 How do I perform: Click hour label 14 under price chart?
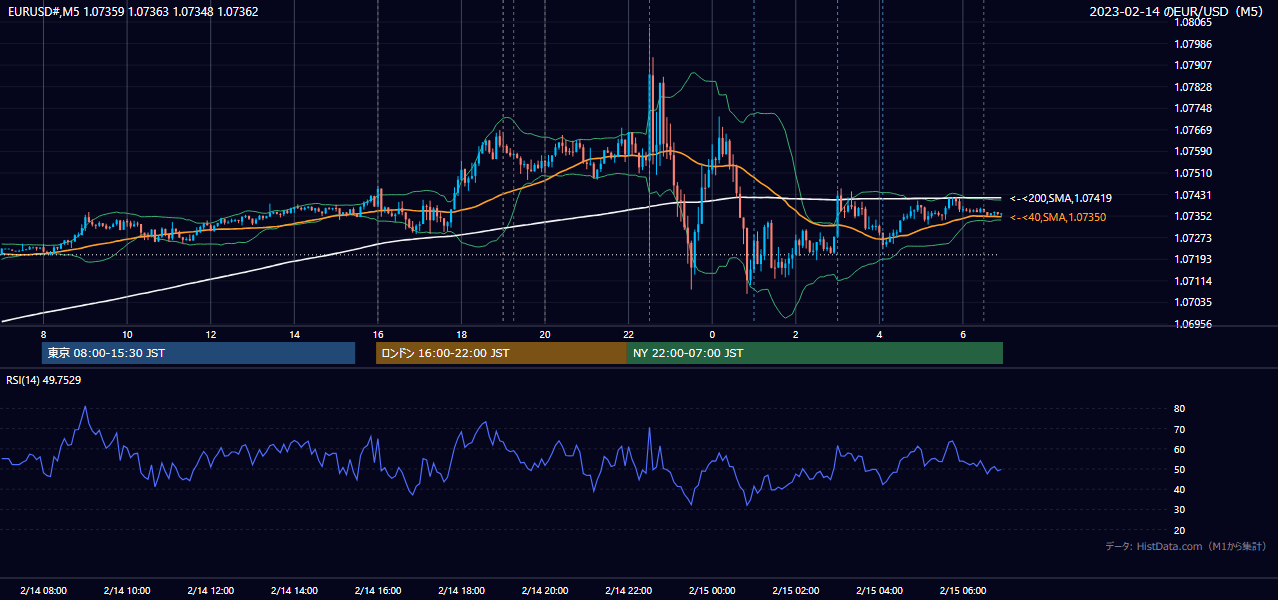[294, 334]
